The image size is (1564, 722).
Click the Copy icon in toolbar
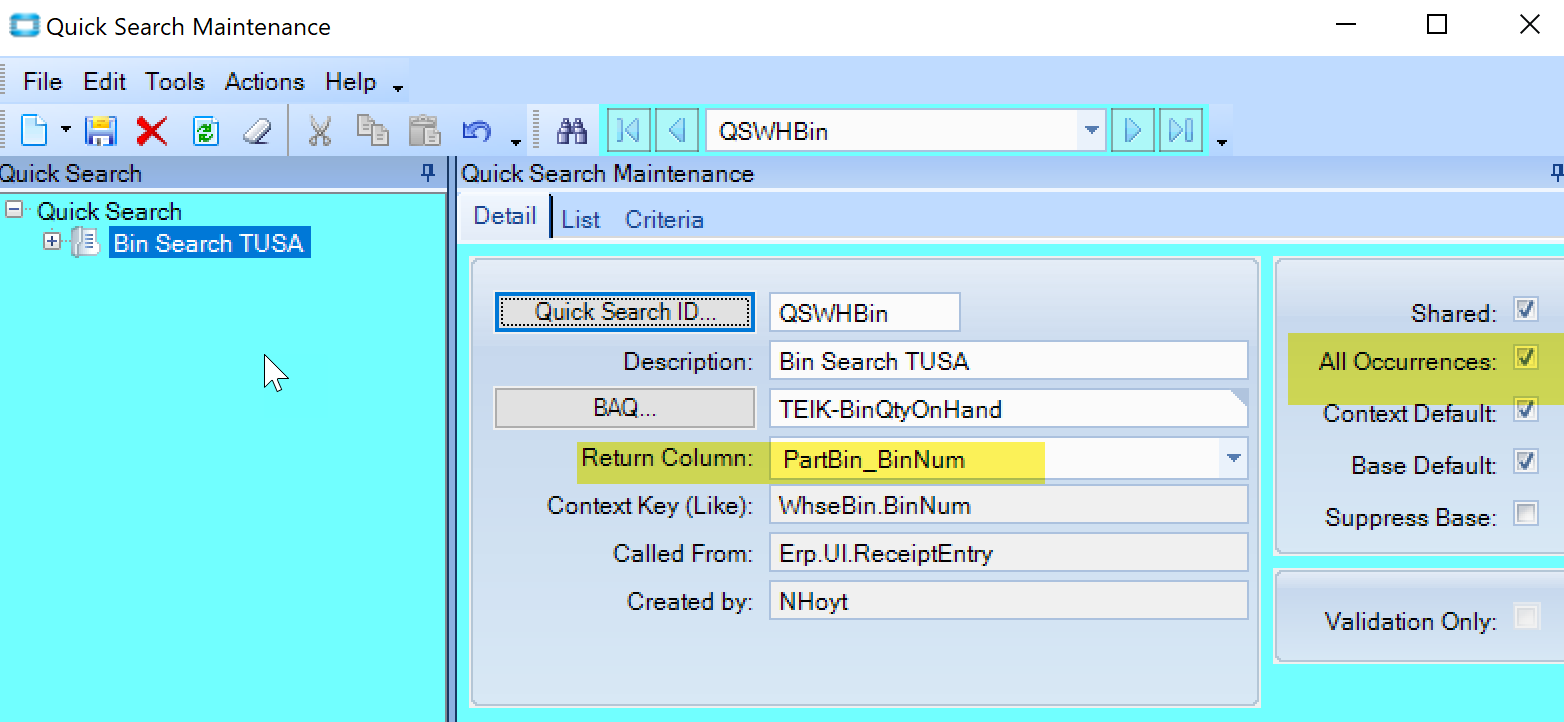click(x=373, y=131)
